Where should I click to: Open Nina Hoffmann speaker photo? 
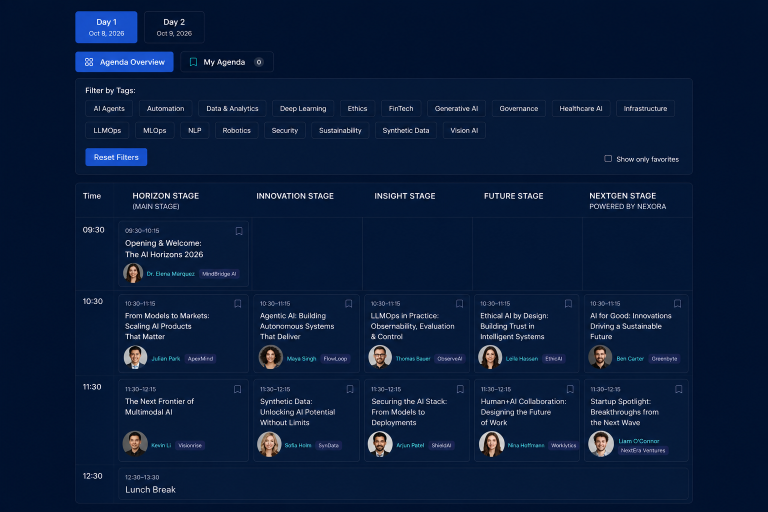click(x=492, y=444)
